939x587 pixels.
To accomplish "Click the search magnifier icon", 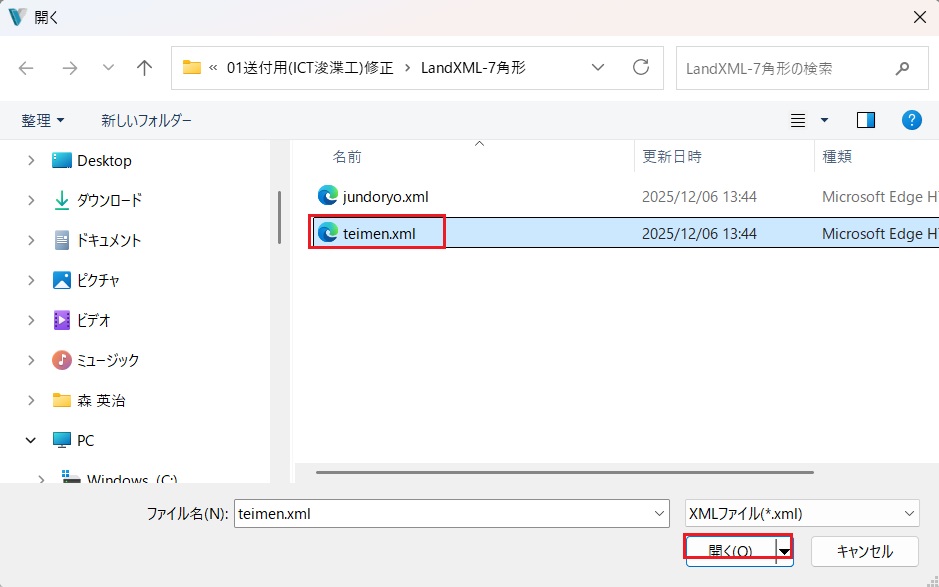I will pos(902,68).
